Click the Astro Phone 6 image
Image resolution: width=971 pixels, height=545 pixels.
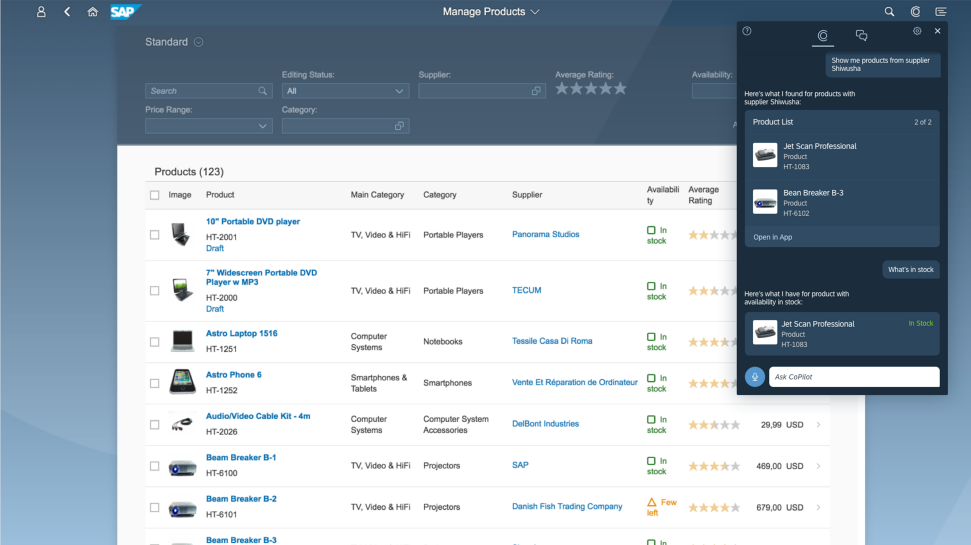coord(183,382)
